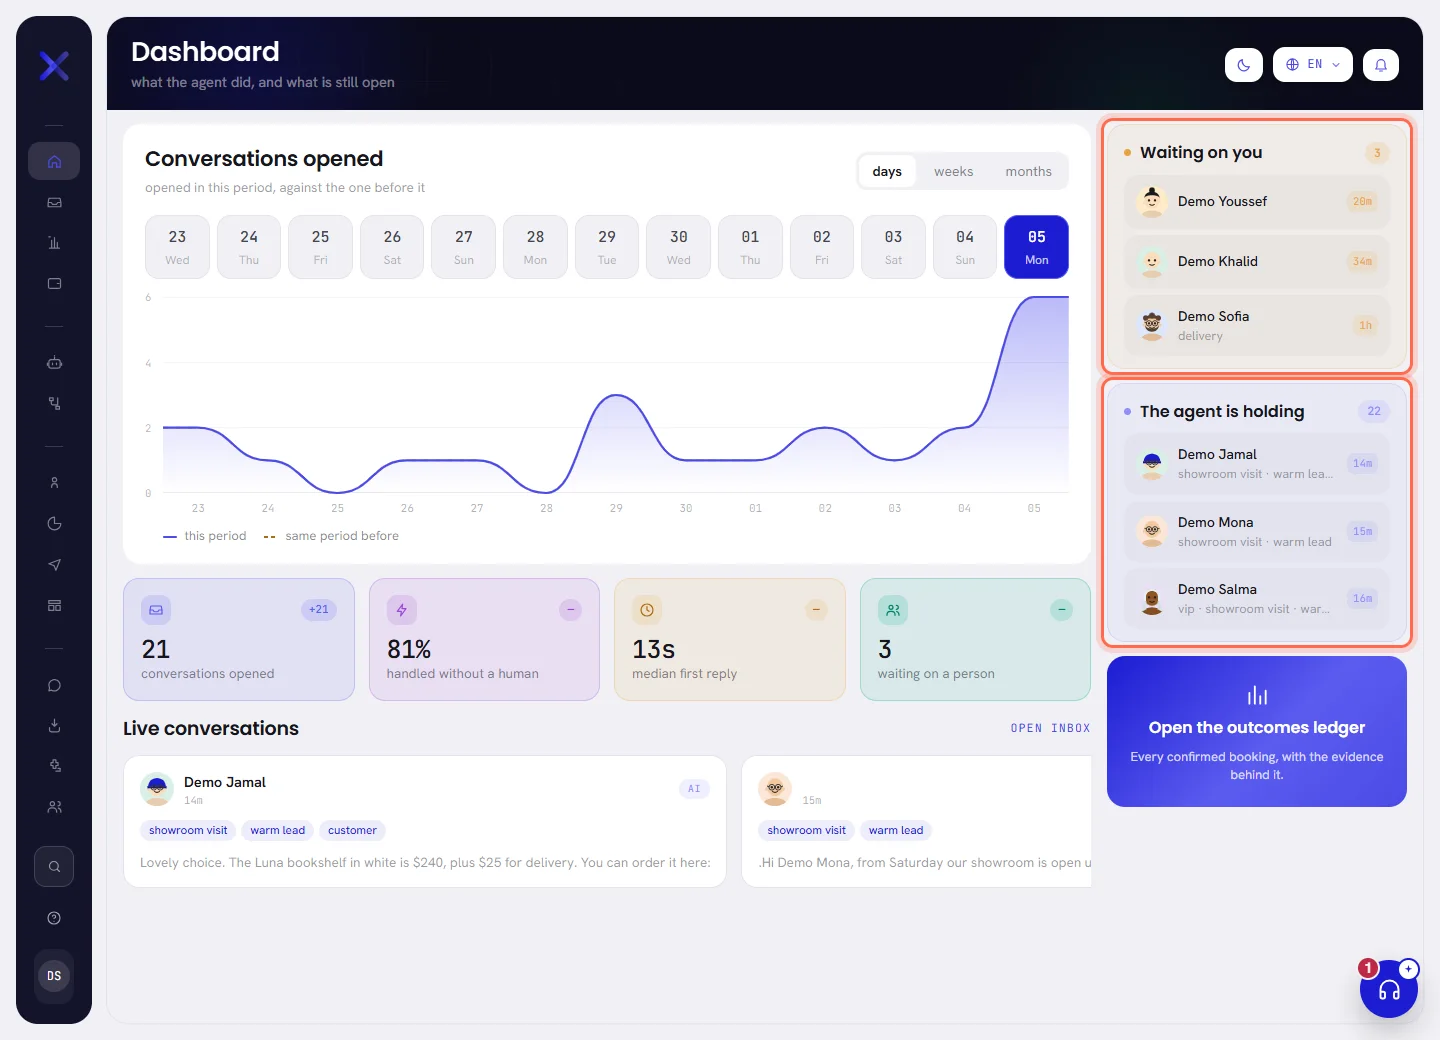Open the single person icon in sidebar
This screenshot has height=1040, width=1440.
pos(54,483)
